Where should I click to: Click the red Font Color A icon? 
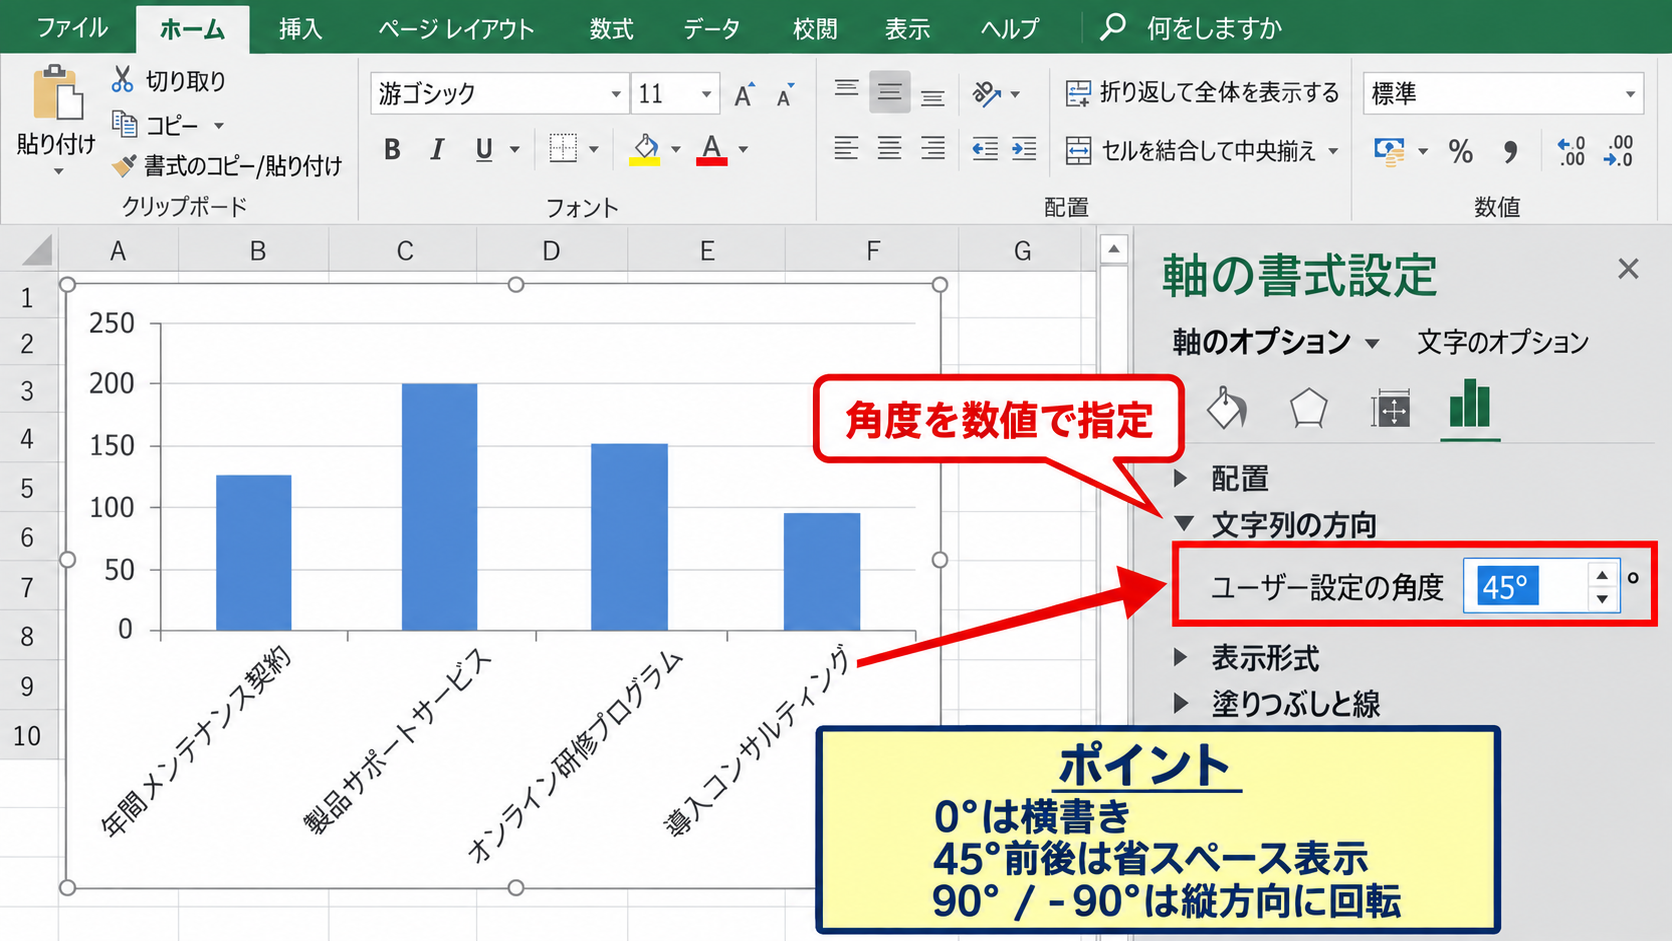point(711,150)
